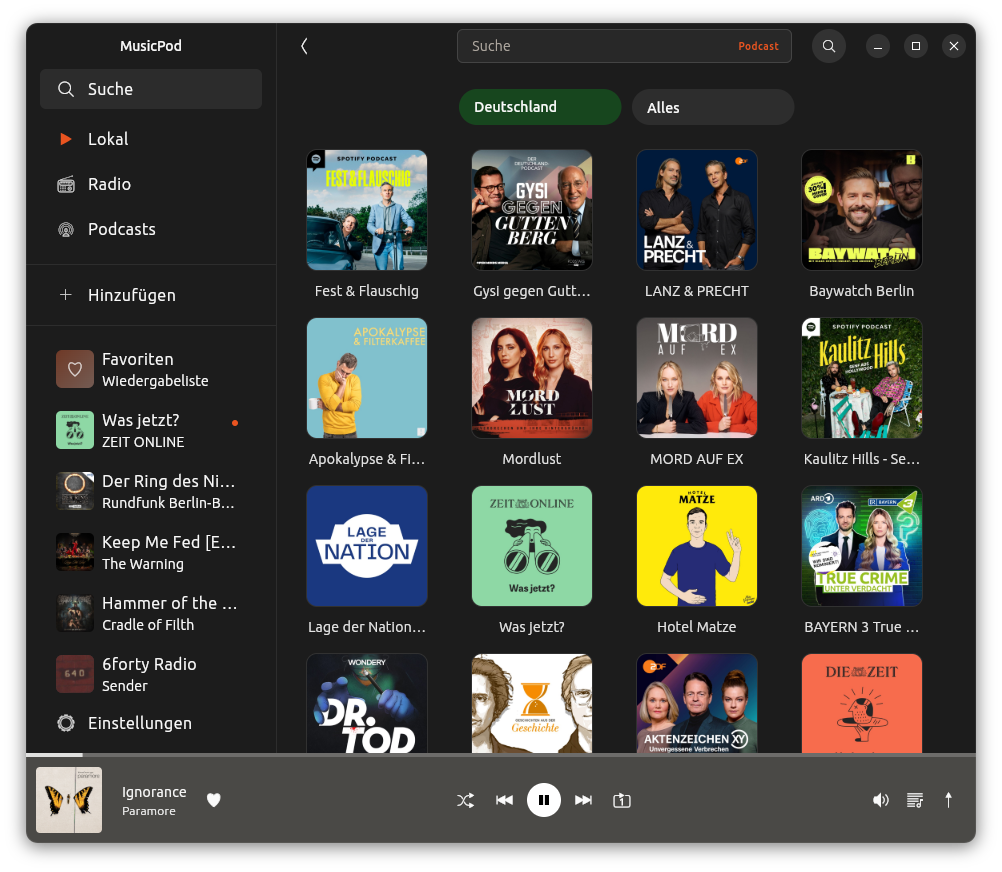Open Hotel Matze podcast cover
1002x872 pixels.
pos(697,546)
